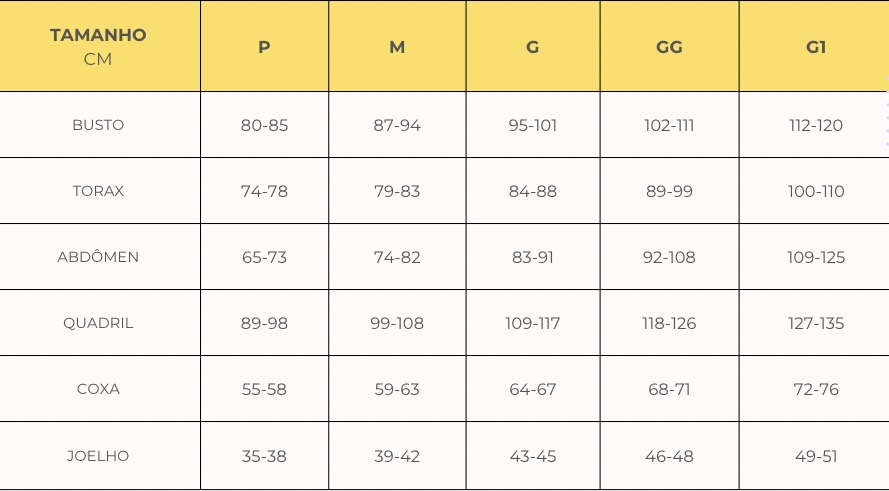Viewport: 889px width, 491px height.
Task: Click the 112-120 busto cell
Action: click(815, 125)
